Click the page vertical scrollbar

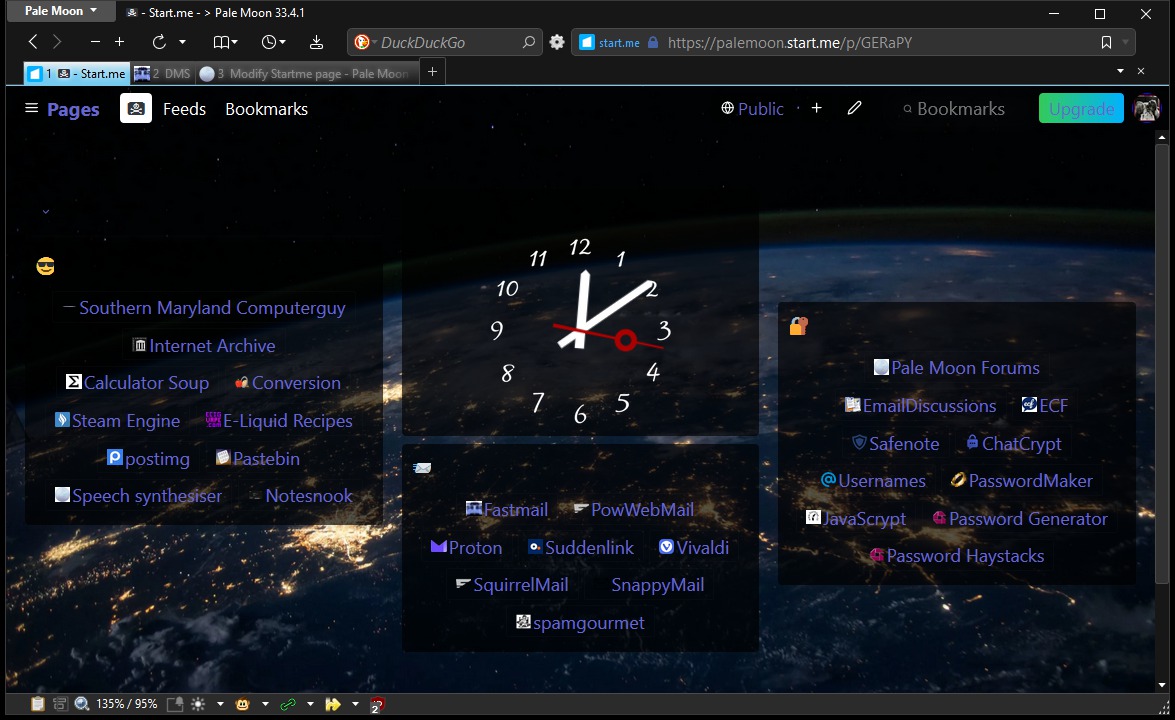[x=1162, y=363]
